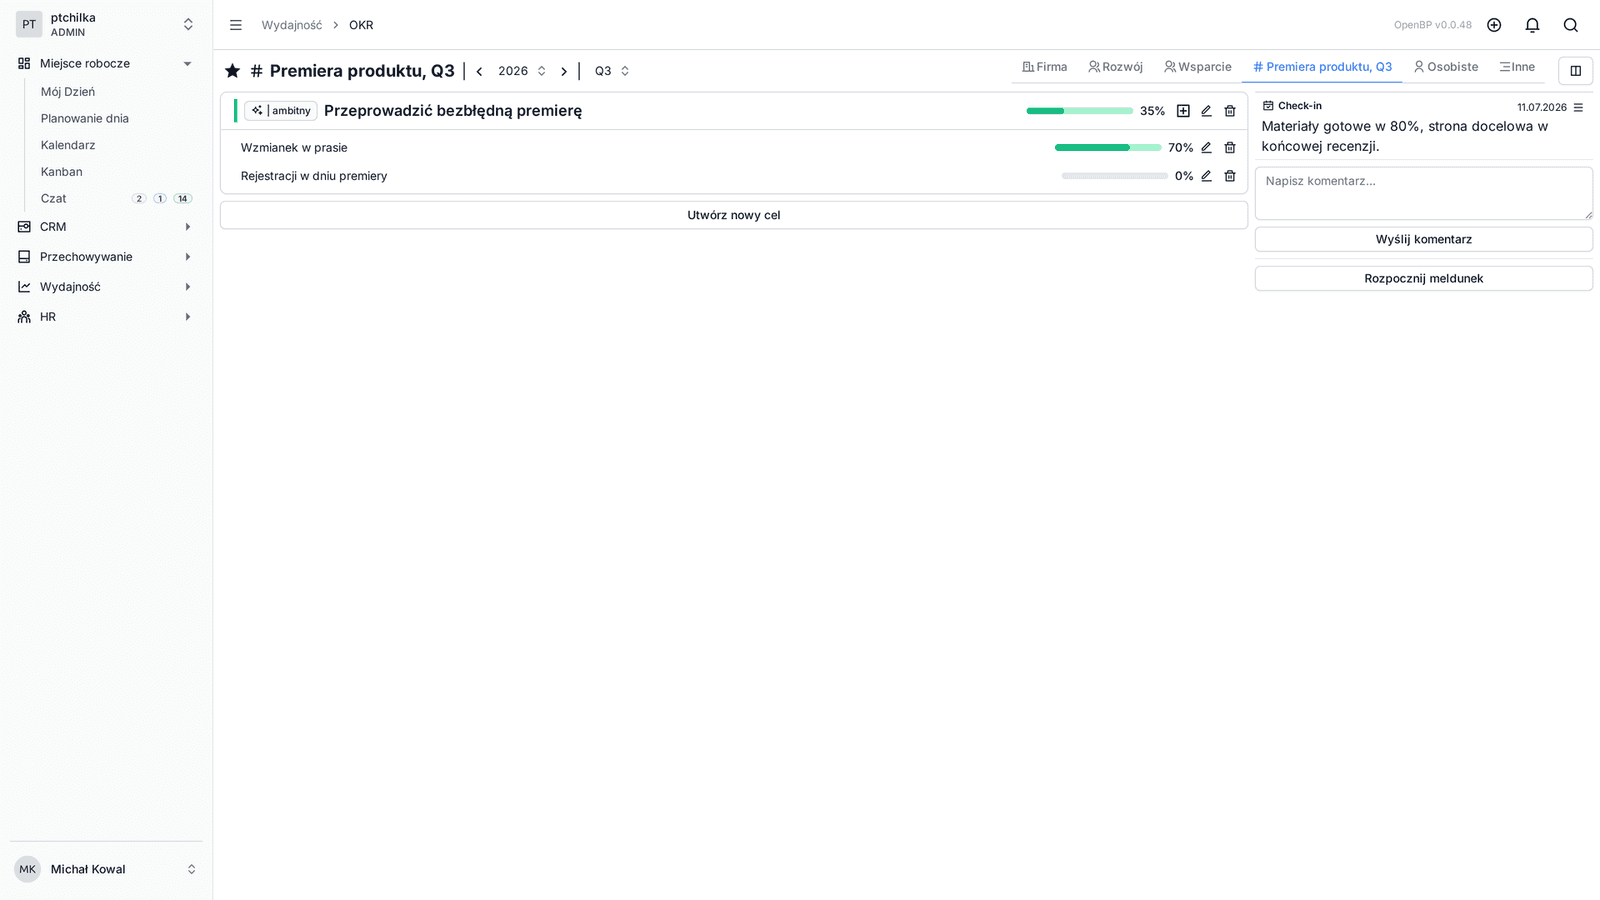1600x900 pixels.
Task: Switch to Rozwój tab
Action: click(1115, 67)
